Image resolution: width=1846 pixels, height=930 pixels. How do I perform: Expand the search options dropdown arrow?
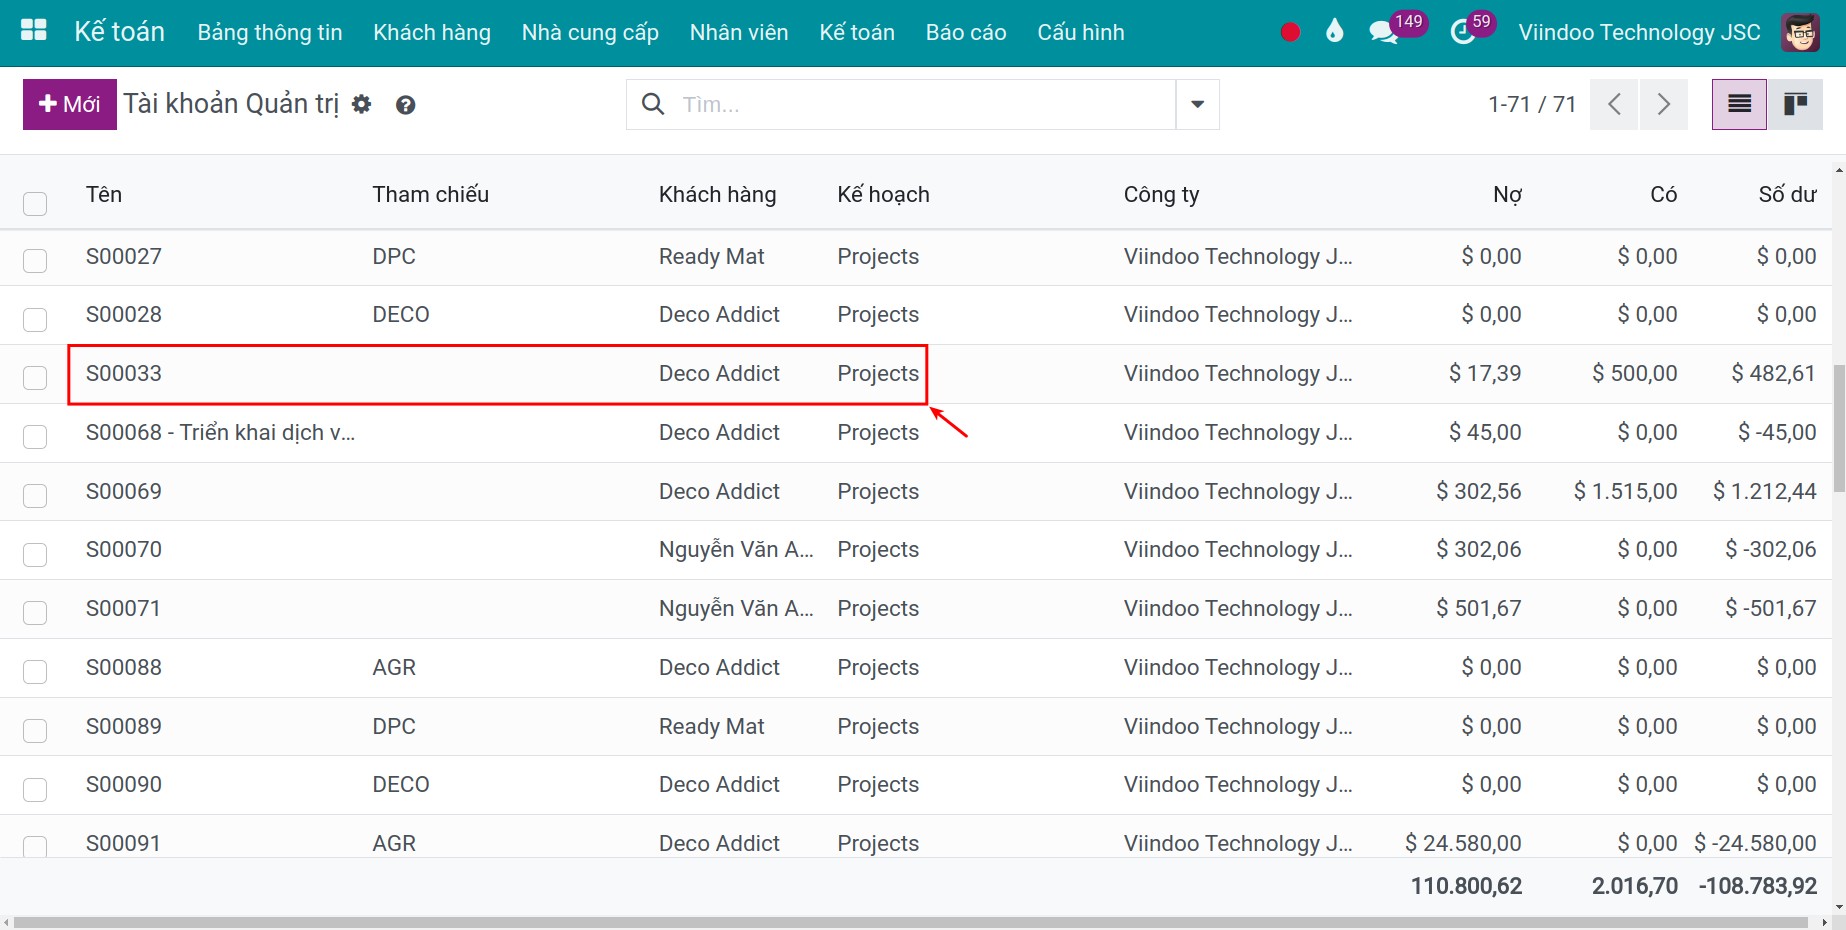coord(1197,104)
